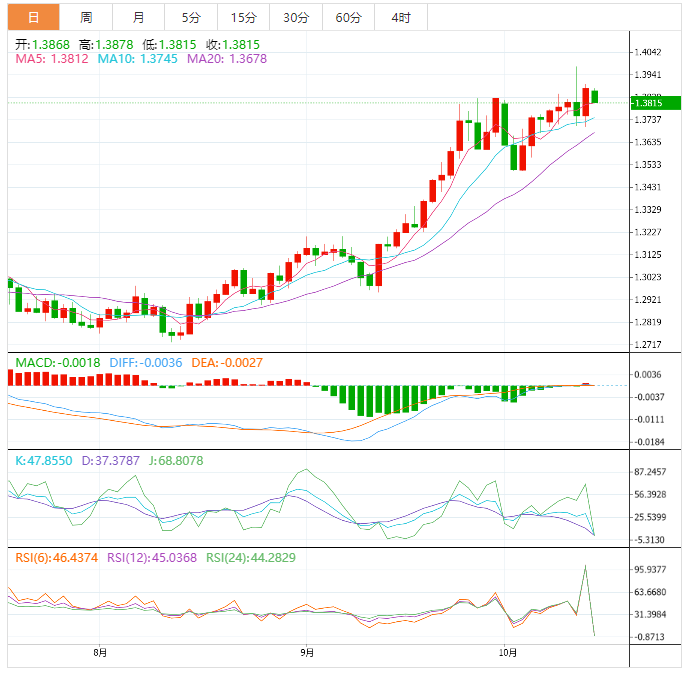This screenshot has height=675, width=691.
Task: Select the 周 weekly chart tab
Action: 86,18
